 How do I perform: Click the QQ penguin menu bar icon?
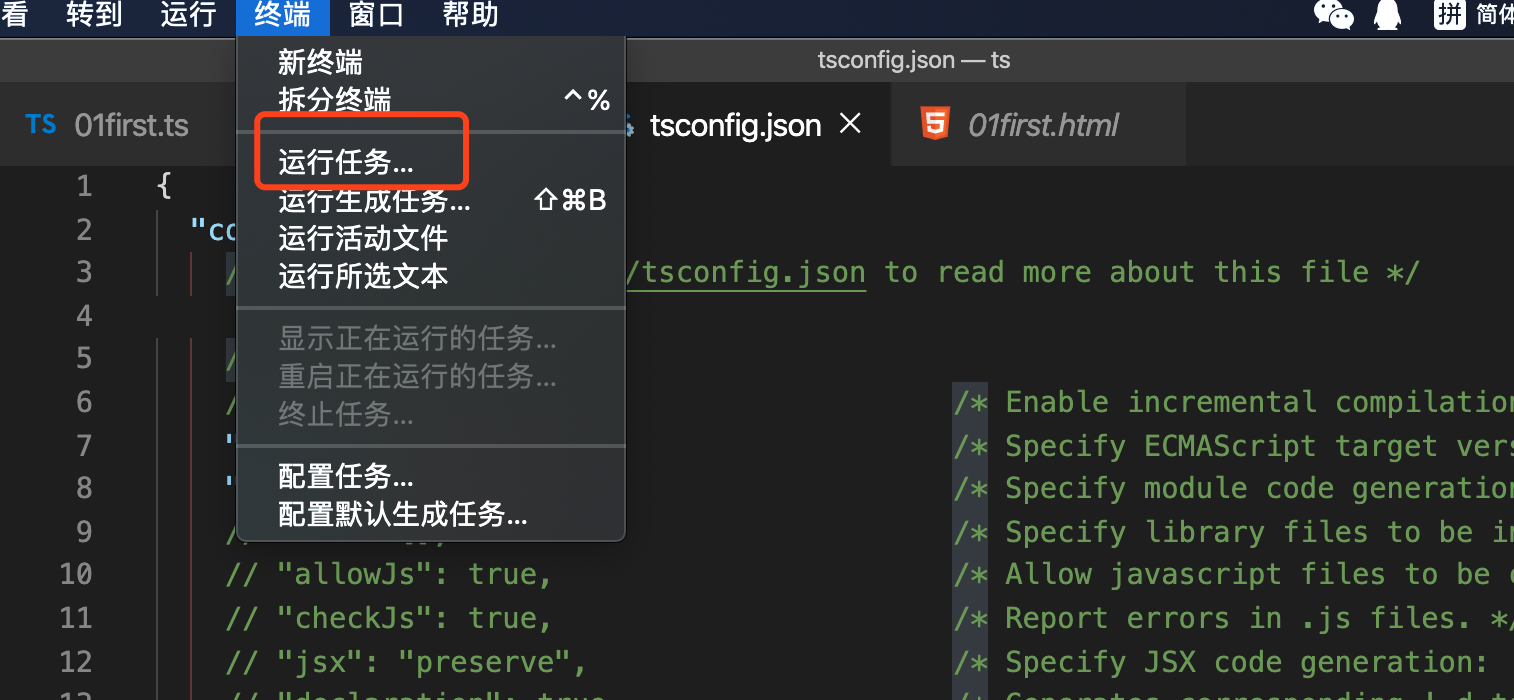point(1386,14)
